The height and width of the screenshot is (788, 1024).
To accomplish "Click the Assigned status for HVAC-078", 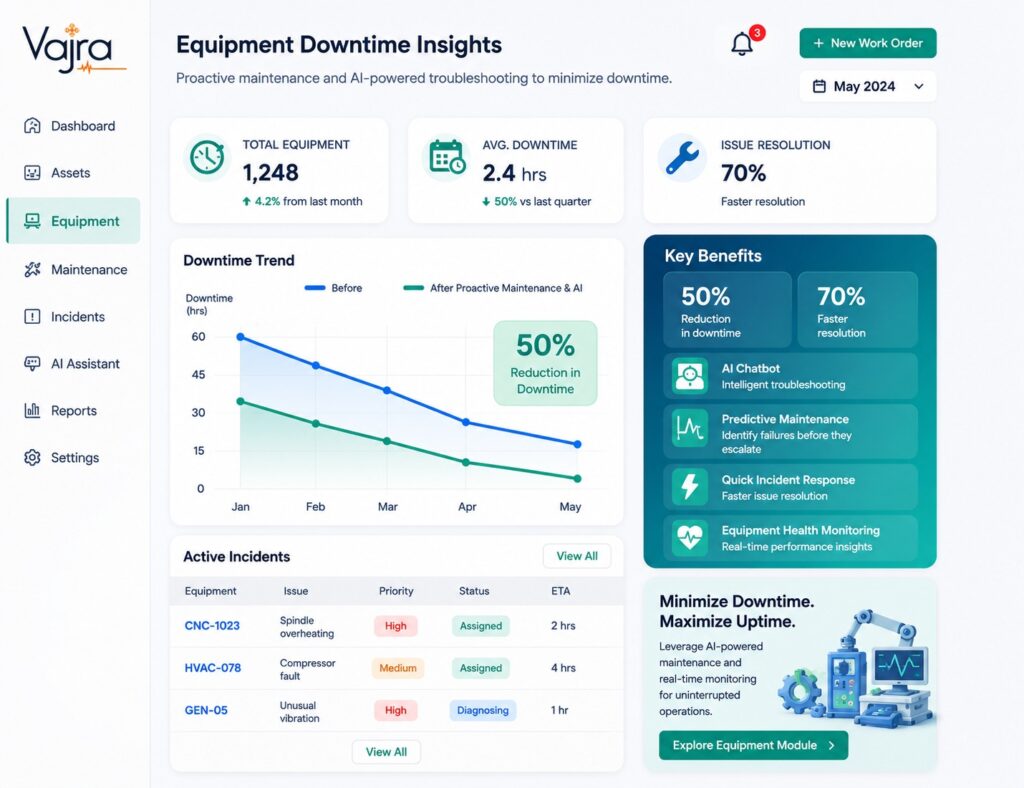I will pos(481,668).
